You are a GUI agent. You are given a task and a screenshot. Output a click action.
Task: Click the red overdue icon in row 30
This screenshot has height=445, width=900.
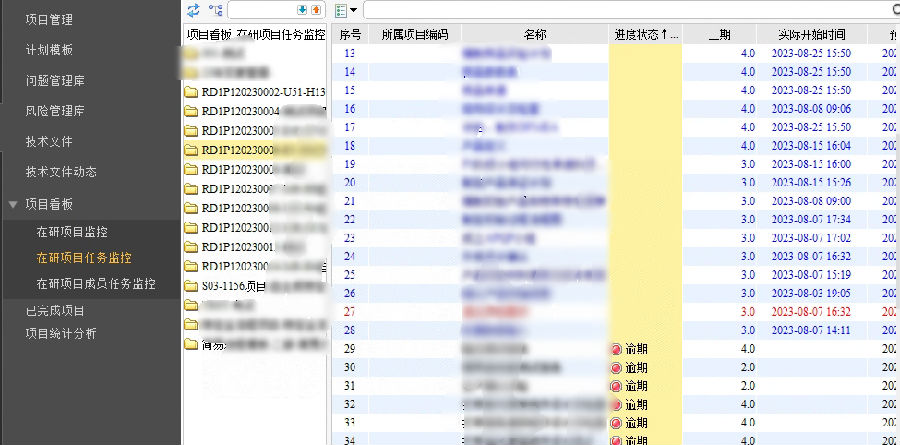[617, 367]
